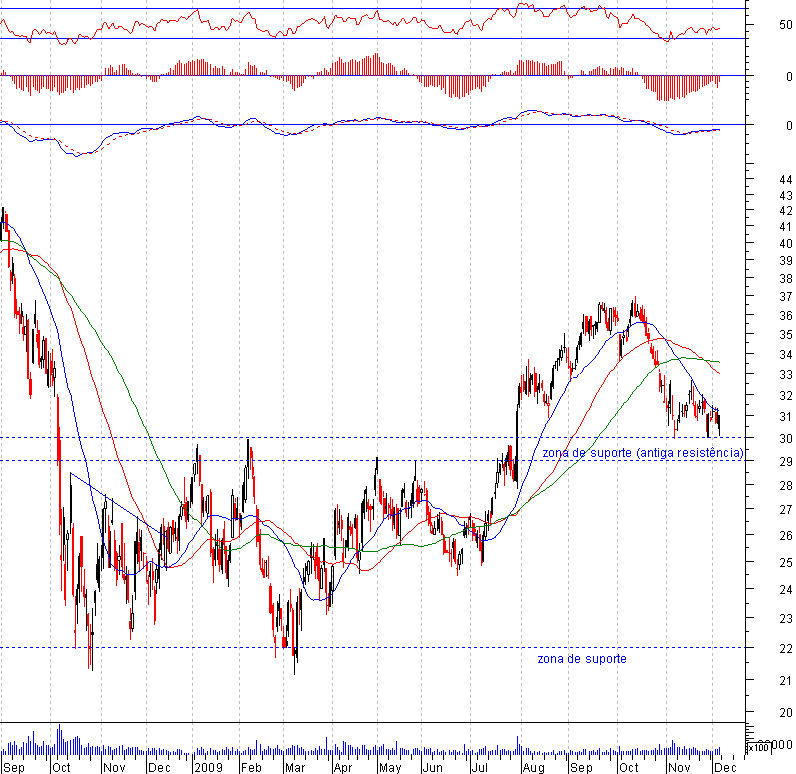Image resolution: width=796 pixels, height=774 pixels.
Task: Click price axis label 33
Action: 786,375
